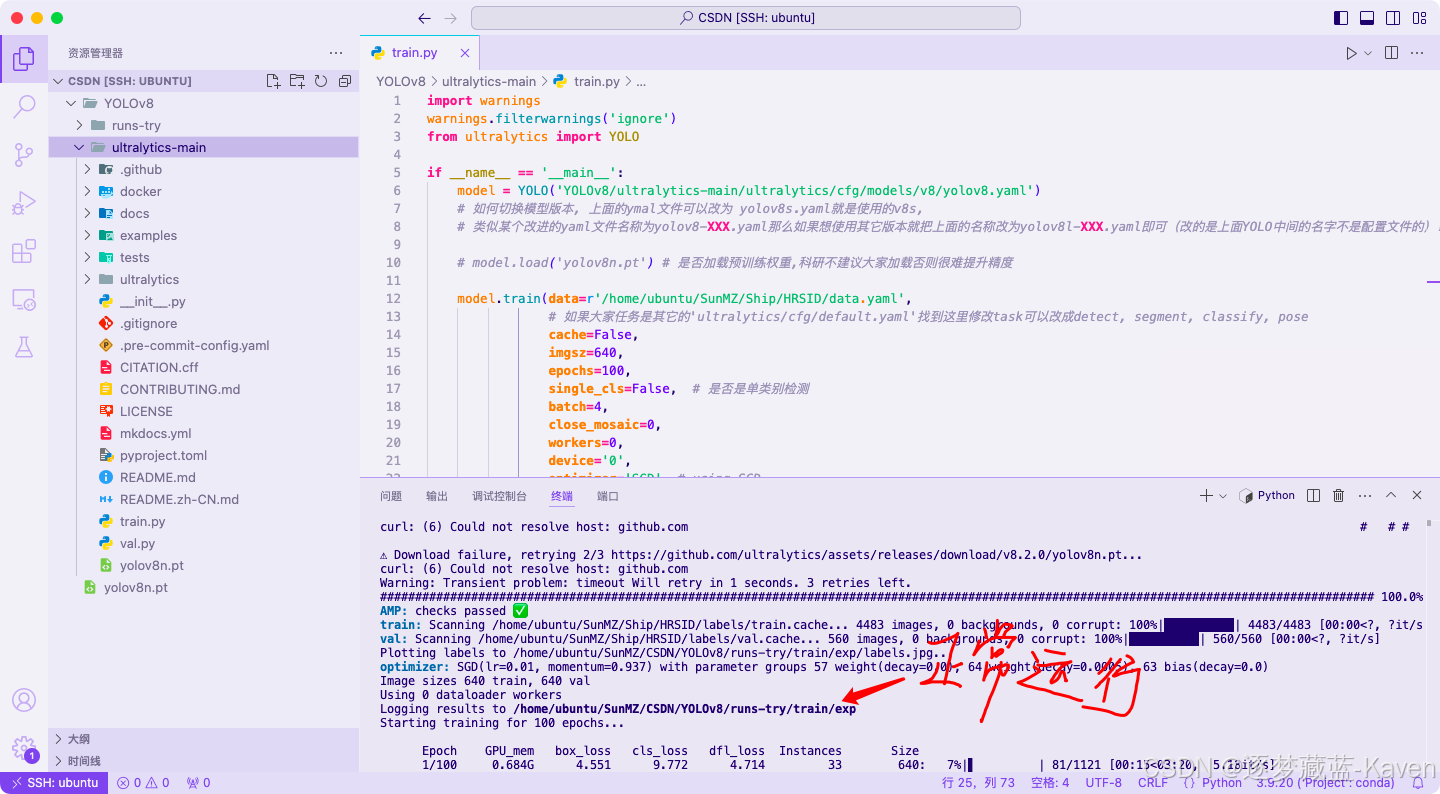Switch to the 问题 problems tab

coord(391,496)
